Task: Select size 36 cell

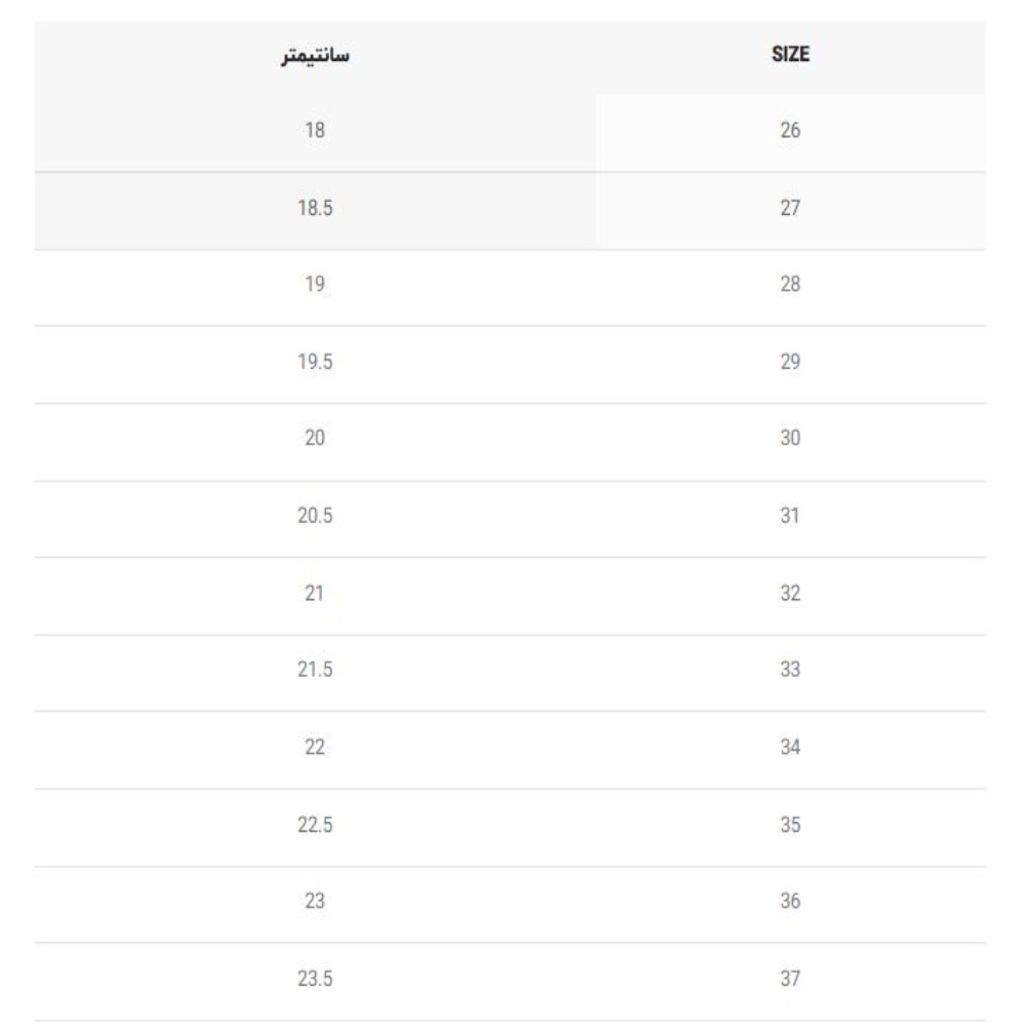Action: pos(790,902)
